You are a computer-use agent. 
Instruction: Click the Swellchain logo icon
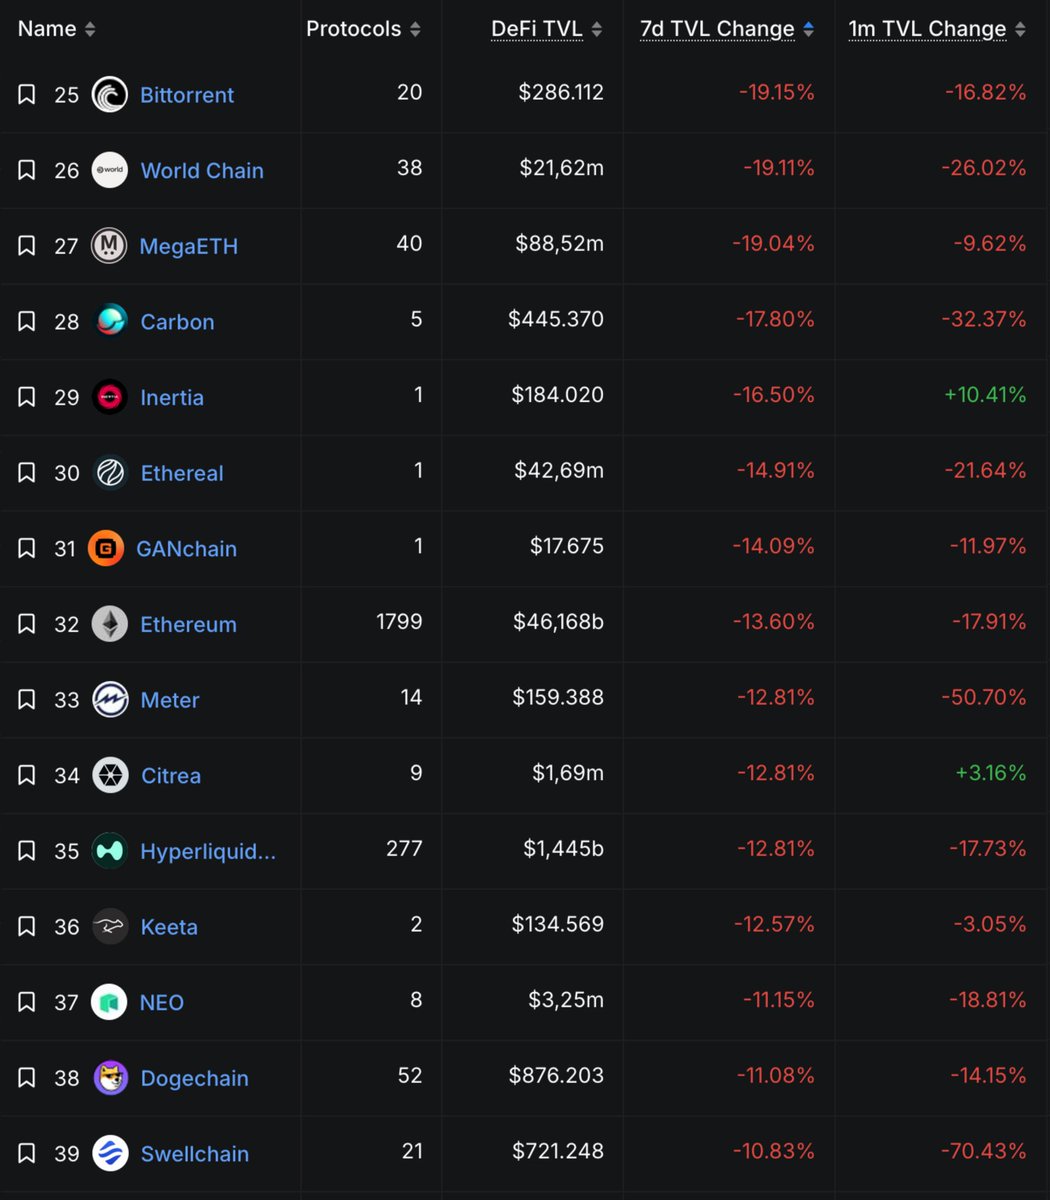point(110,1153)
